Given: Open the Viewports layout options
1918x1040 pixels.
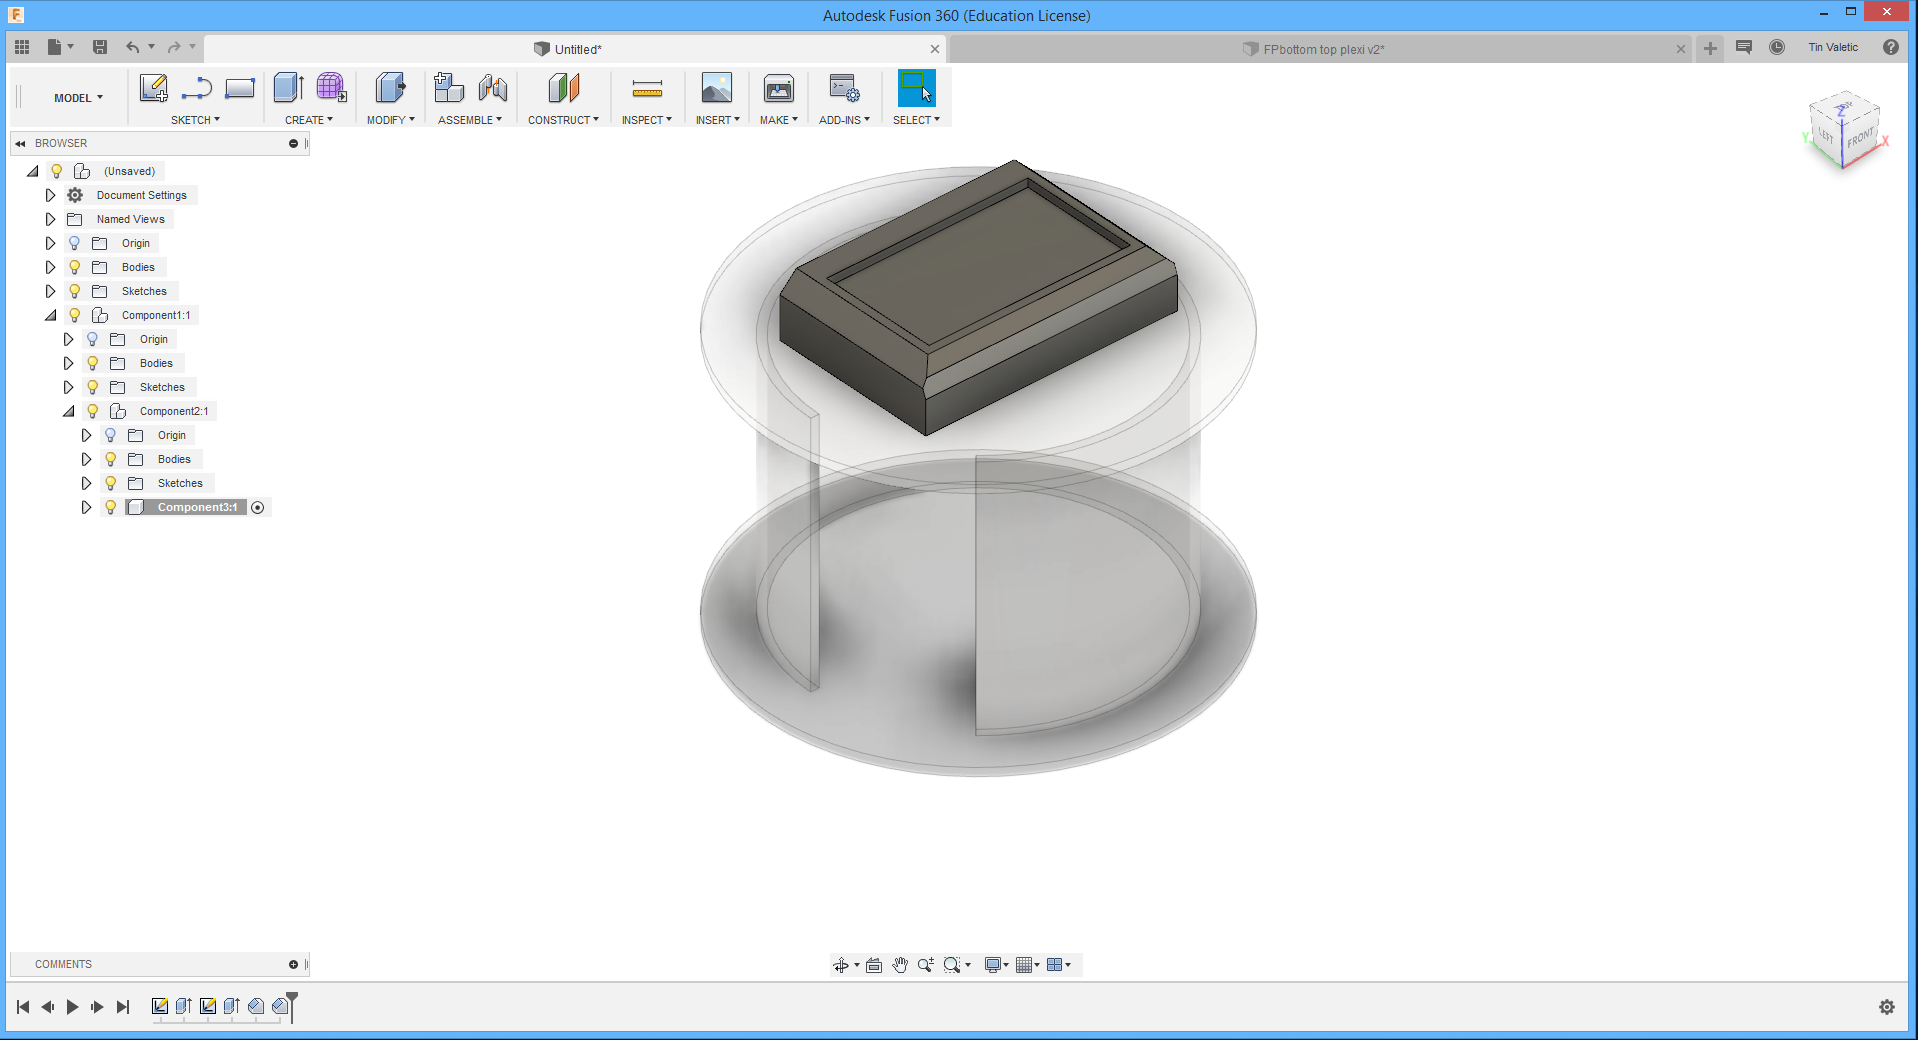Looking at the screenshot, I should tap(1054, 965).
